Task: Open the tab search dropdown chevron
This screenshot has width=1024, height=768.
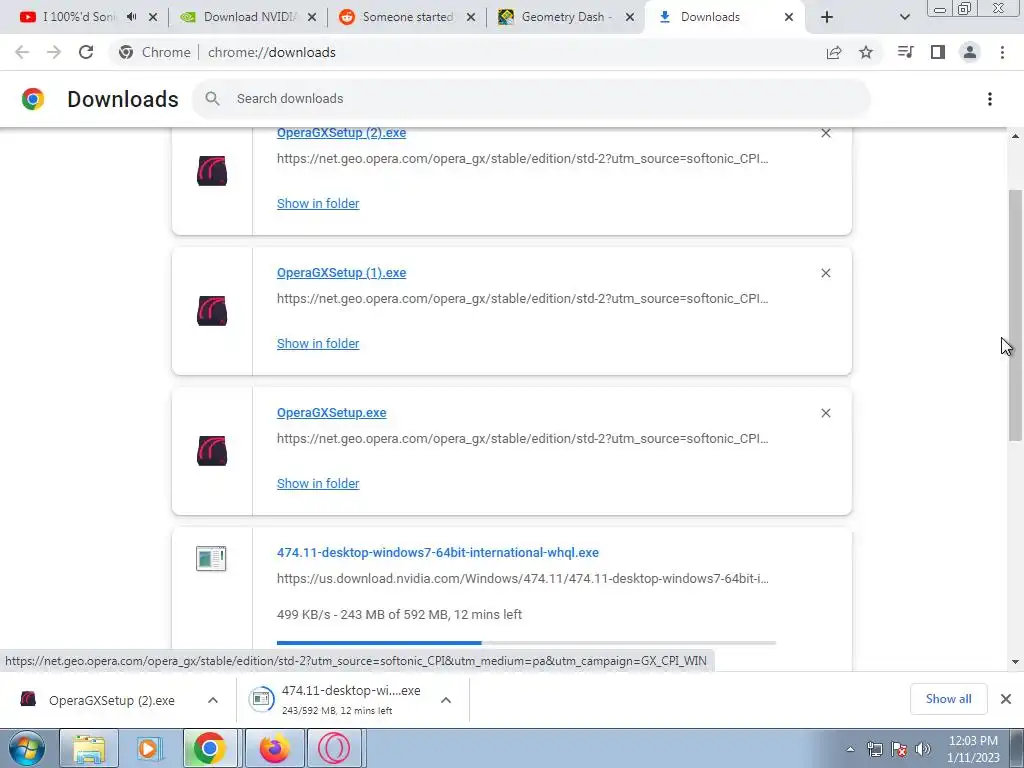Action: [x=904, y=17]
